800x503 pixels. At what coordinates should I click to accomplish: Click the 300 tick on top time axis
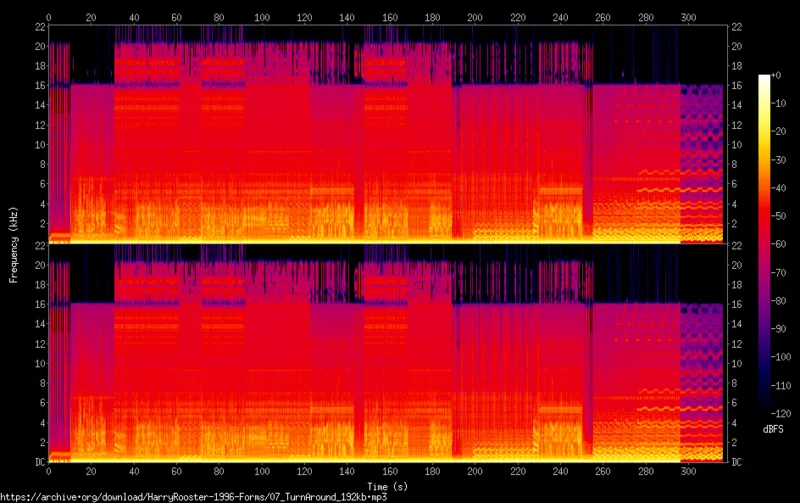pyautogui.click(x=687, y=18)
